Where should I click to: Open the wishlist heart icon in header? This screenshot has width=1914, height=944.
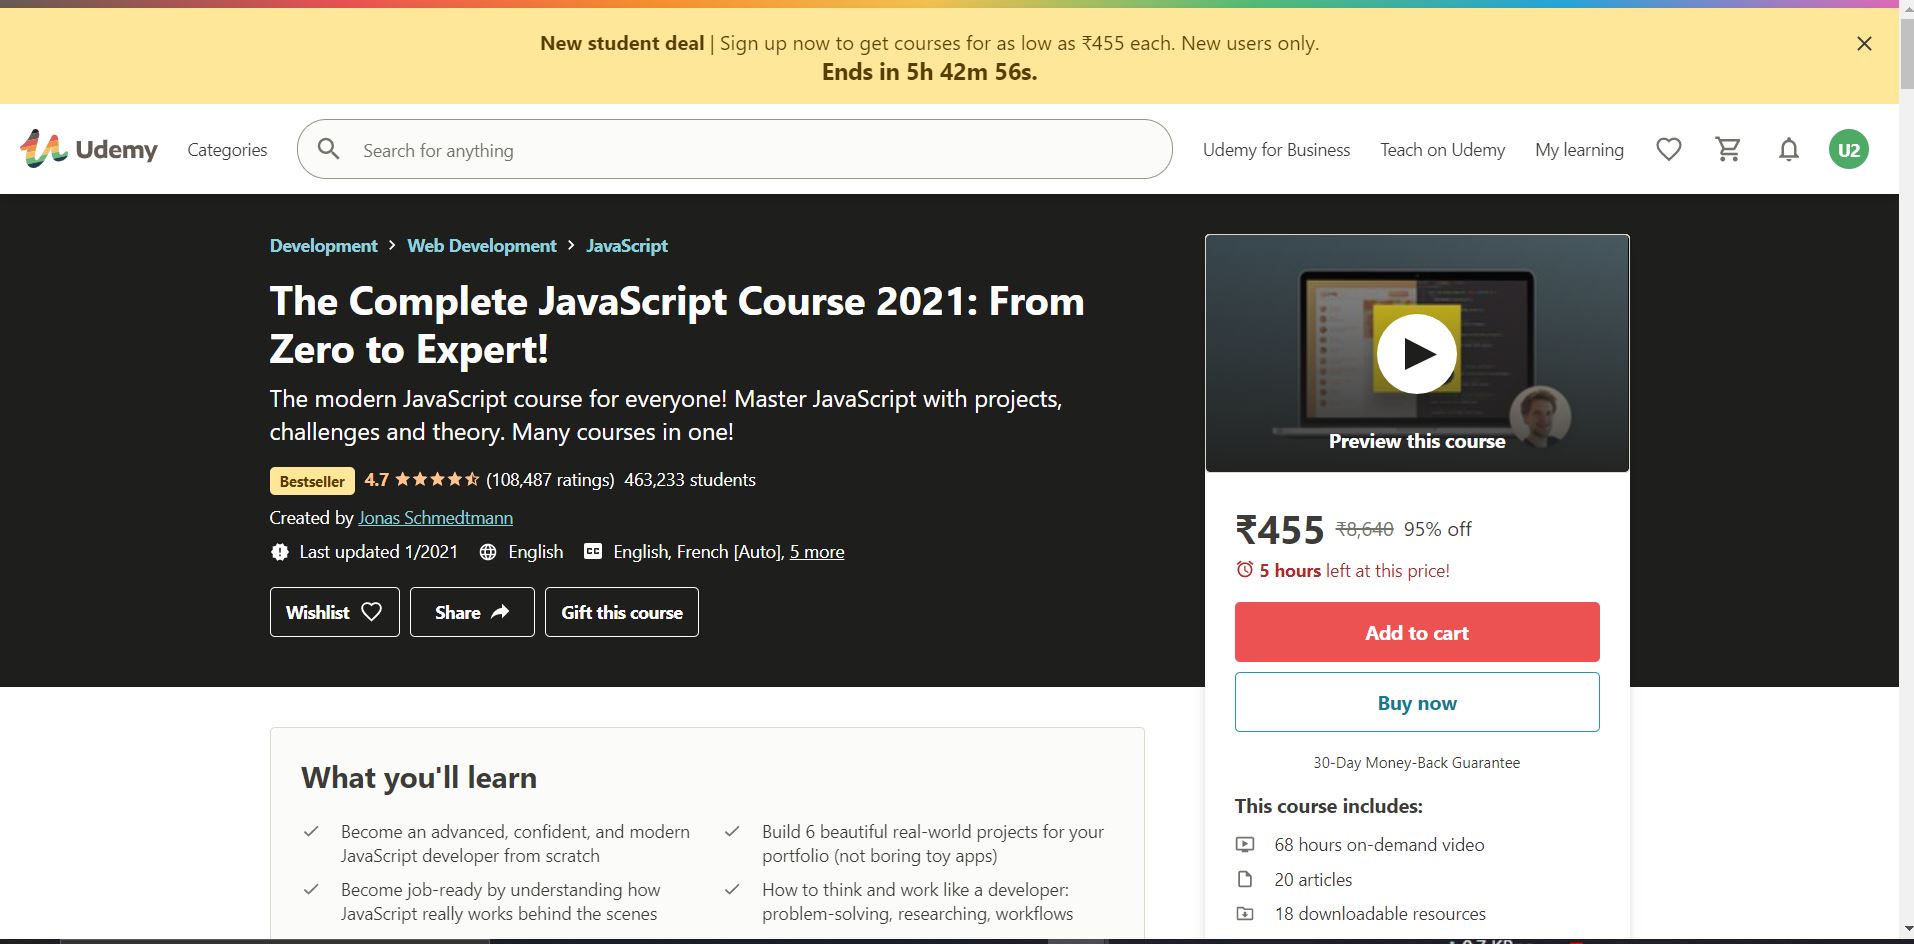pos(1668,149)
